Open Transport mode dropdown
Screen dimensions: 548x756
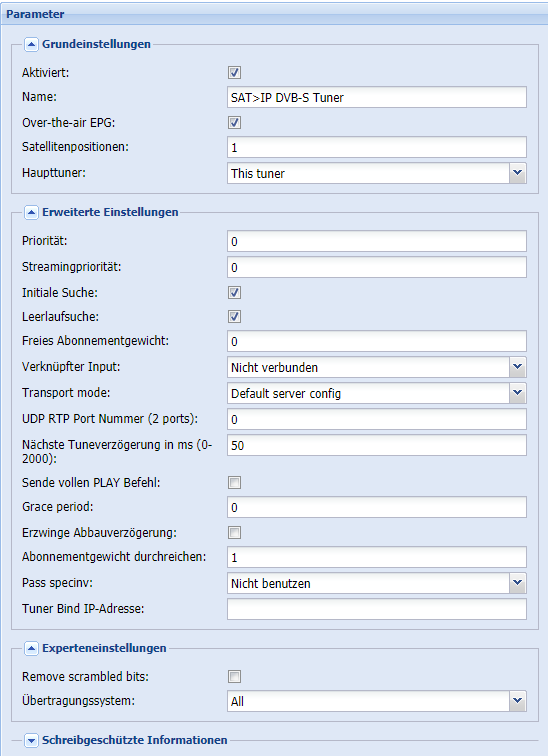point(518,393)
